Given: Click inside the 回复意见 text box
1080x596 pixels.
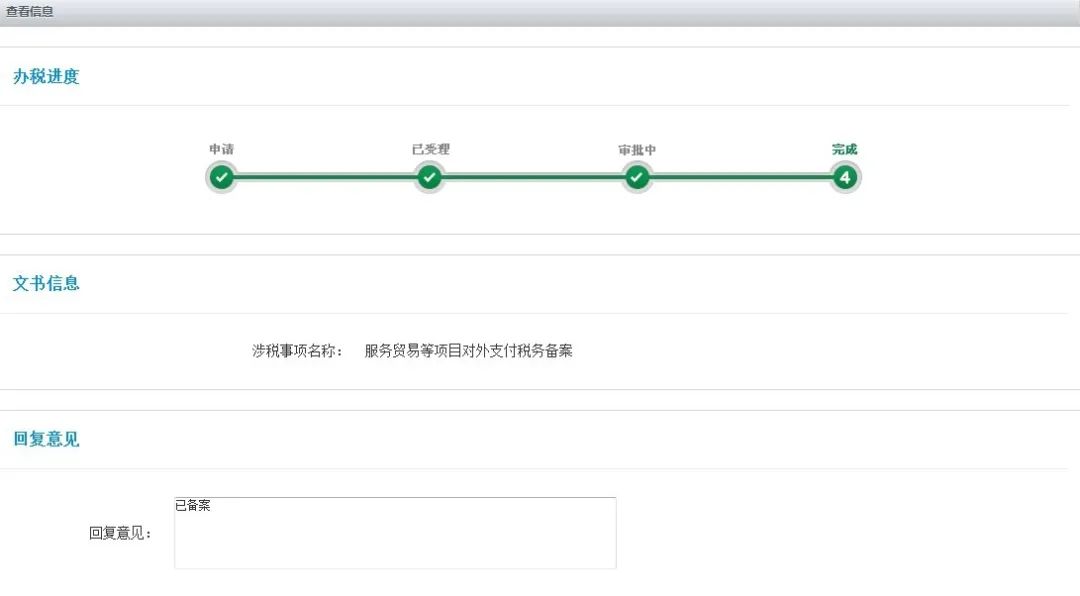Looking at the screenshot, I should (x=395, y=533).
